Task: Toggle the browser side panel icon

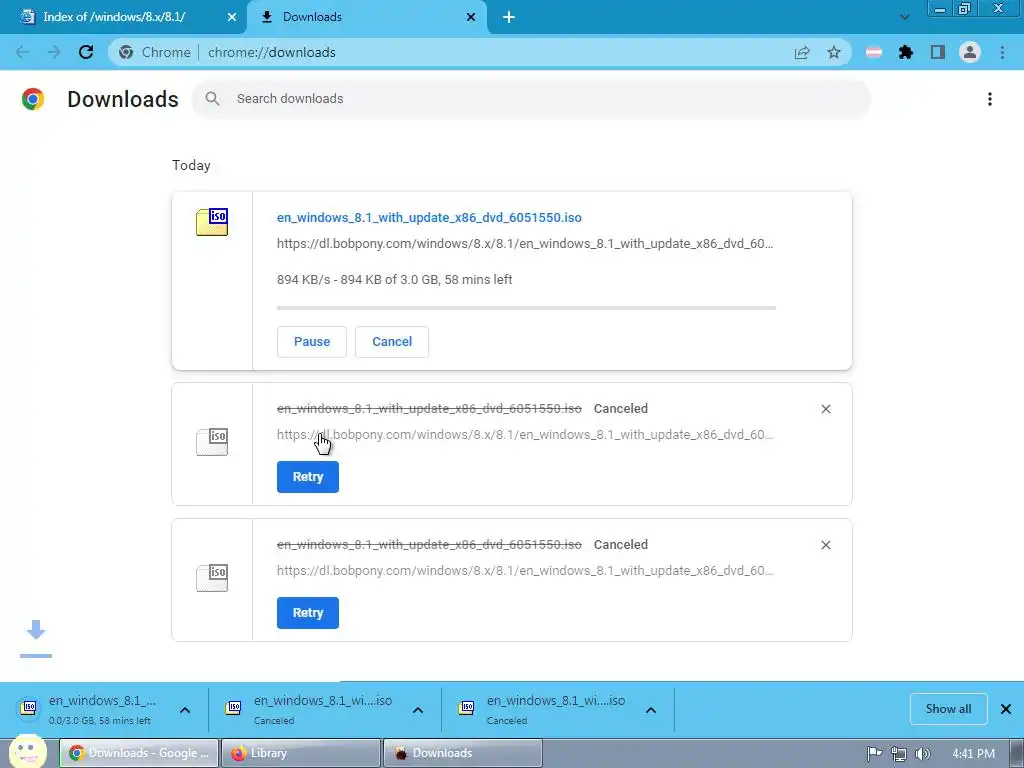Action: coord(938,52)
